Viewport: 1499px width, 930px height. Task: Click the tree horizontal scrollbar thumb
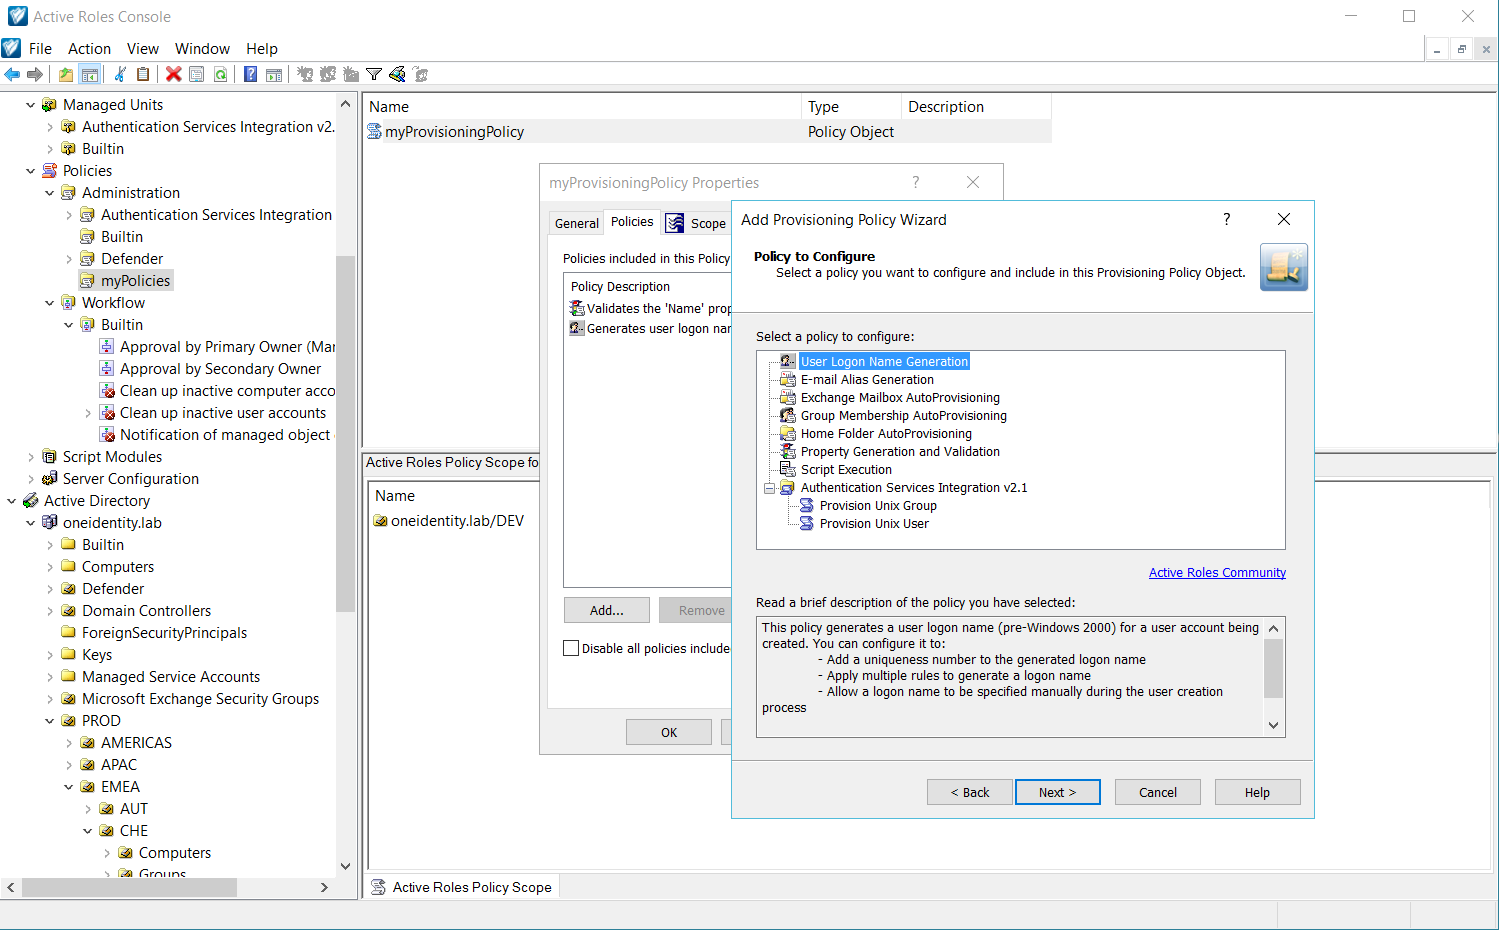(129, 887)
